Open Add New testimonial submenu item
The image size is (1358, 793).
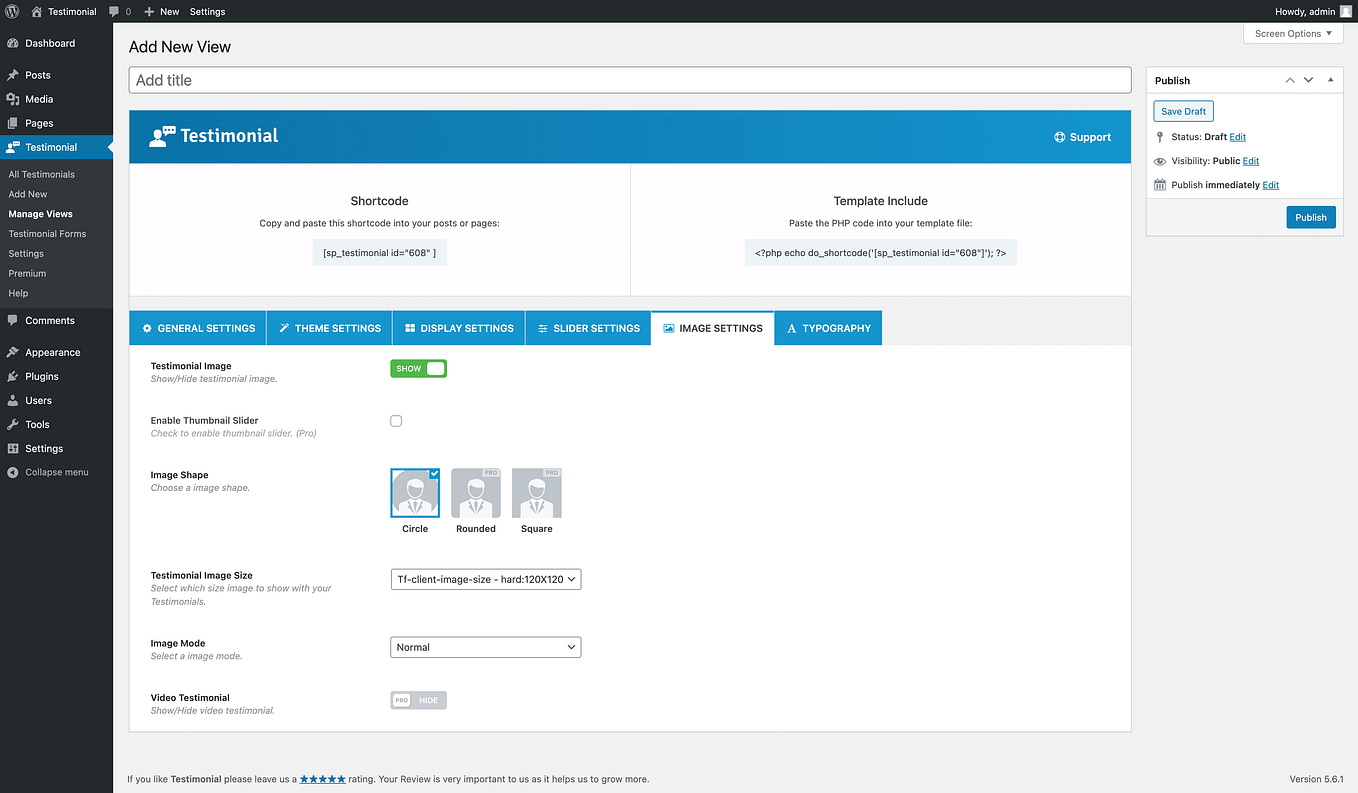[28, 194]
